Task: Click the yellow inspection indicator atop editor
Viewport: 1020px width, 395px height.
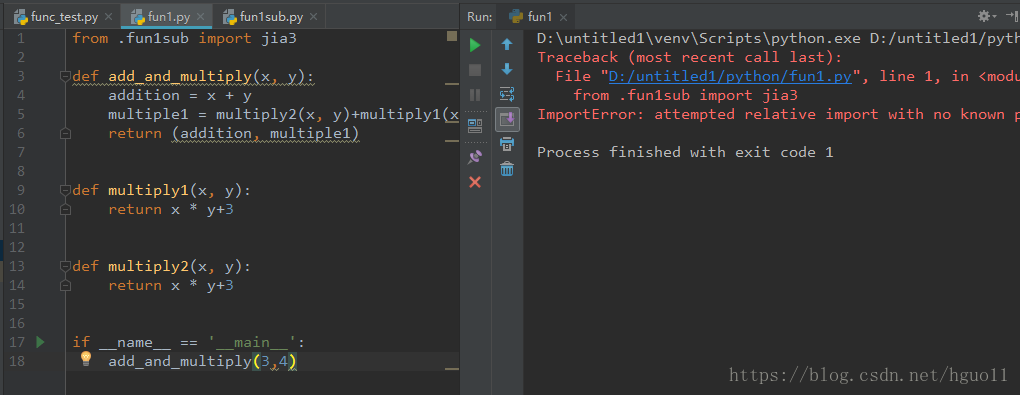Action: click(451, 36)
